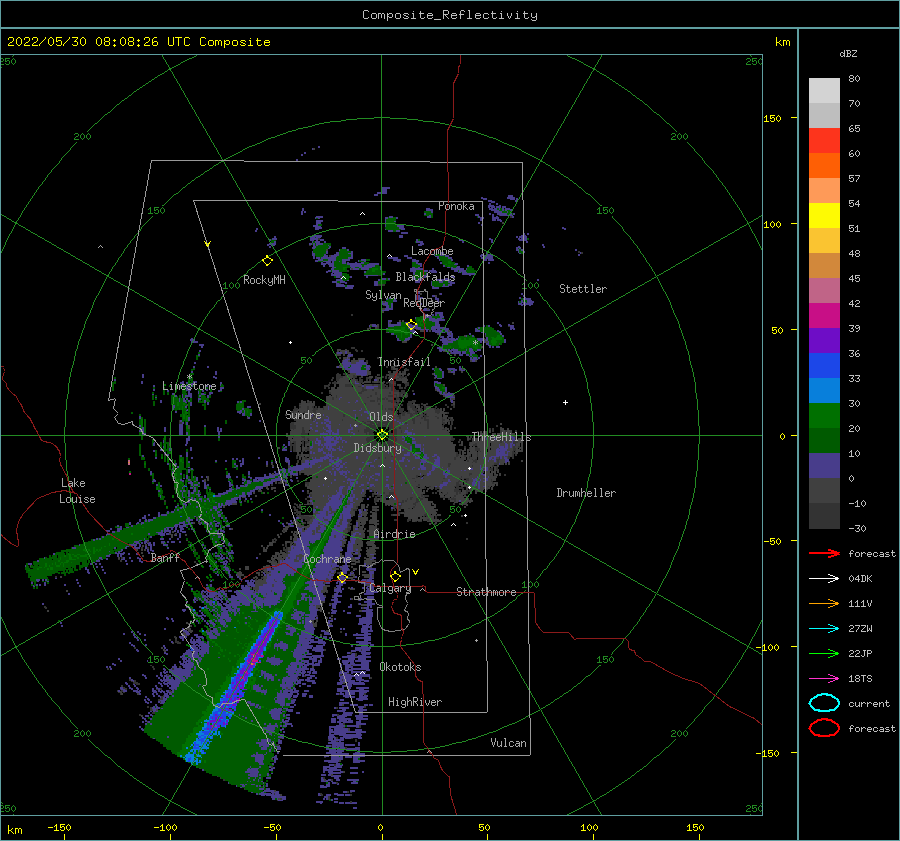
Task: Click the red forecast arrow in legend
Action: pyautogui.click(x=824, y=553)
